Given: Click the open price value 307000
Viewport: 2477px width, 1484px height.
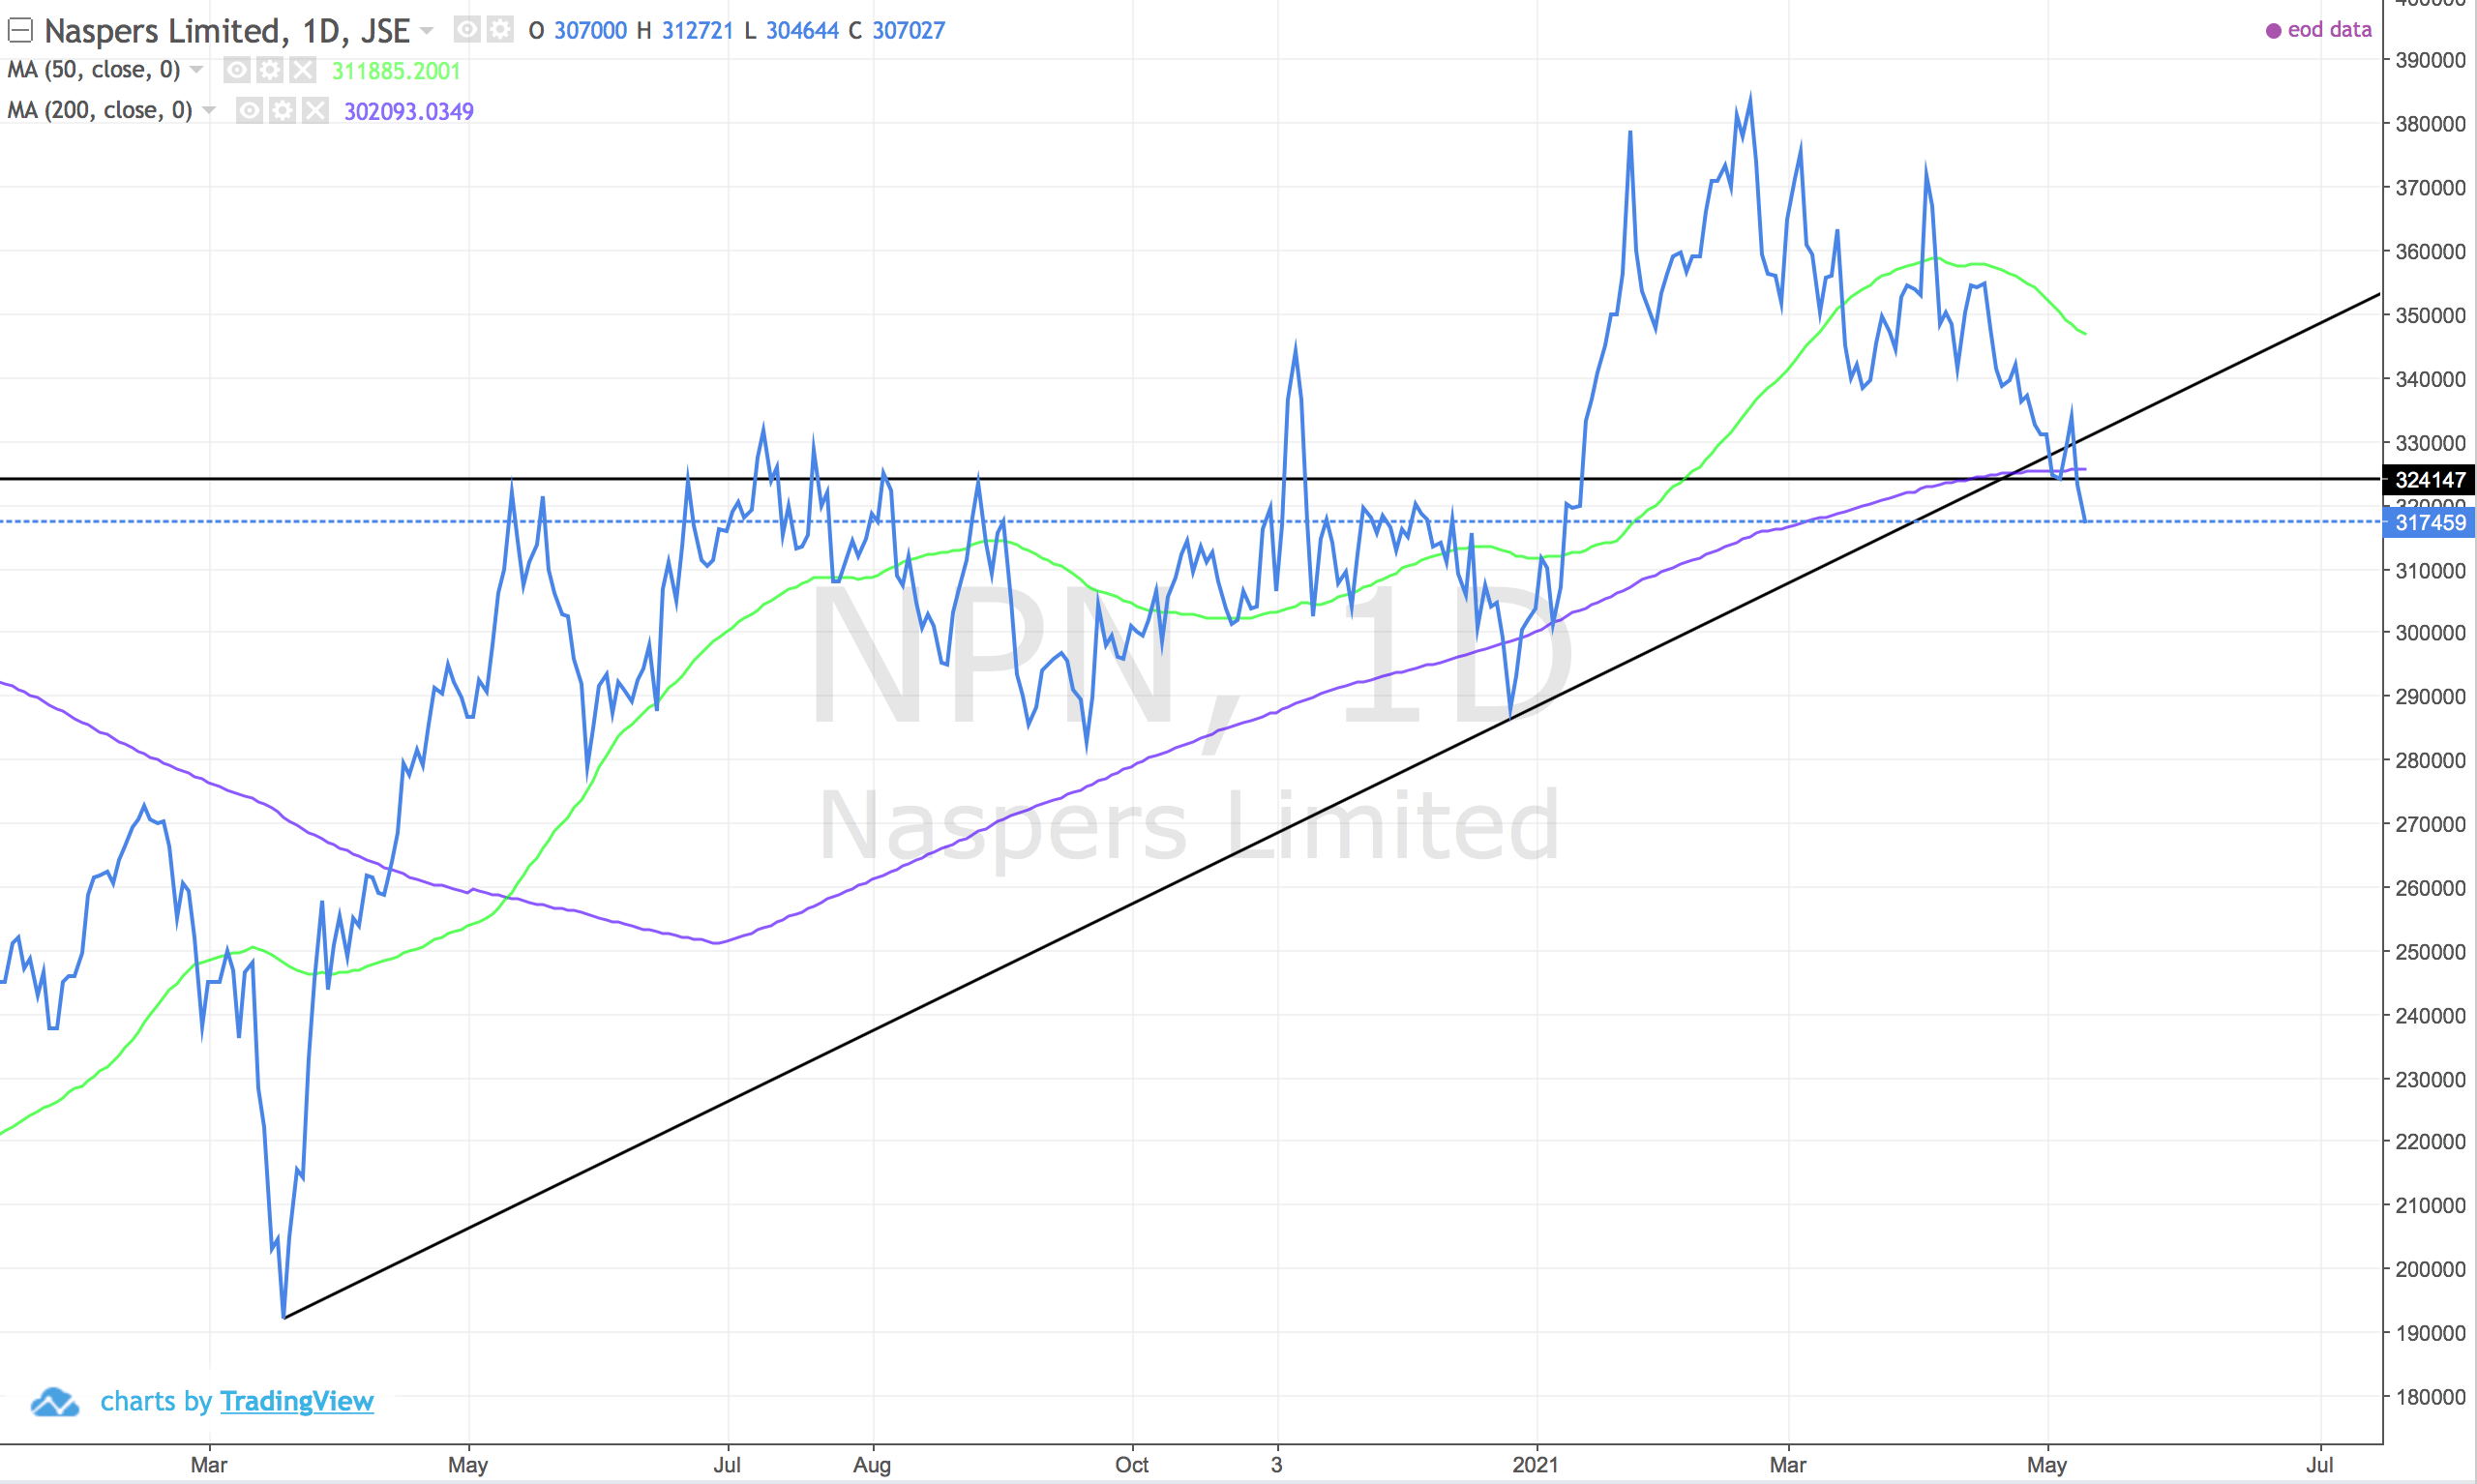Looking at the screenshot, I should (591, 31).
